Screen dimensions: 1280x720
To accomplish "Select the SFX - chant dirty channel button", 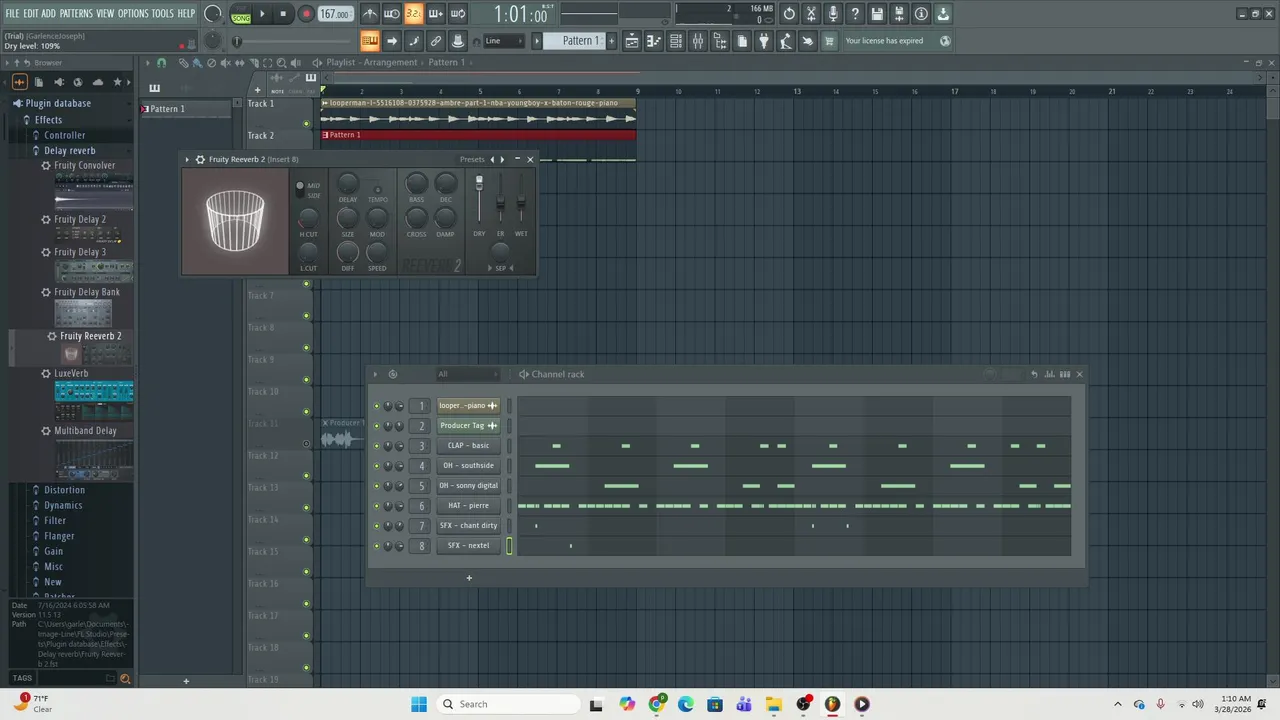I will tap(468, 526).
